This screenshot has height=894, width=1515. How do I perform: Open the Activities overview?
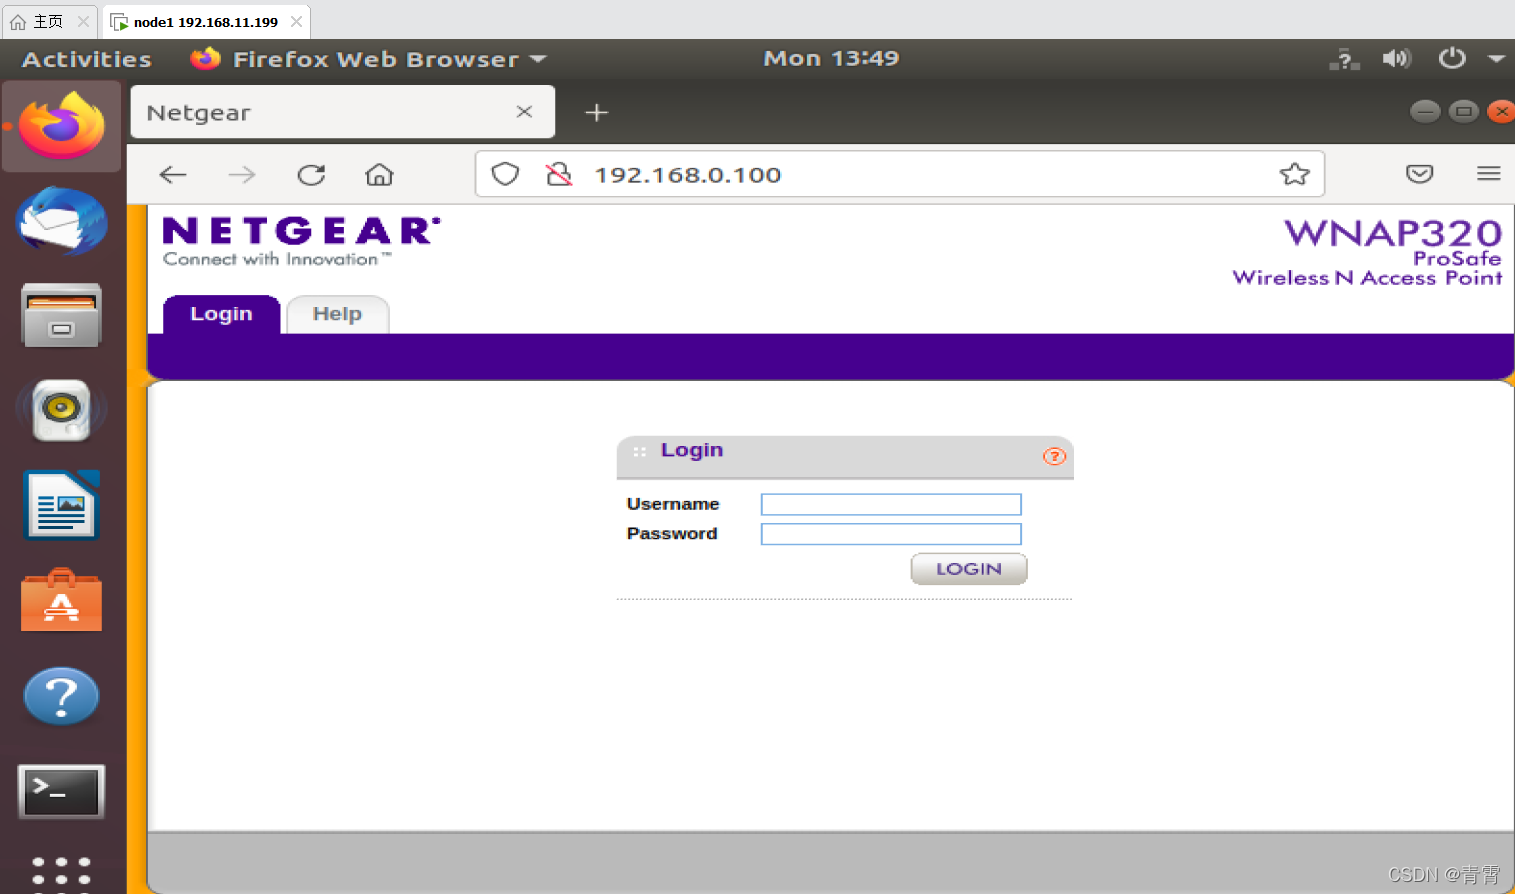coord(87,59)
